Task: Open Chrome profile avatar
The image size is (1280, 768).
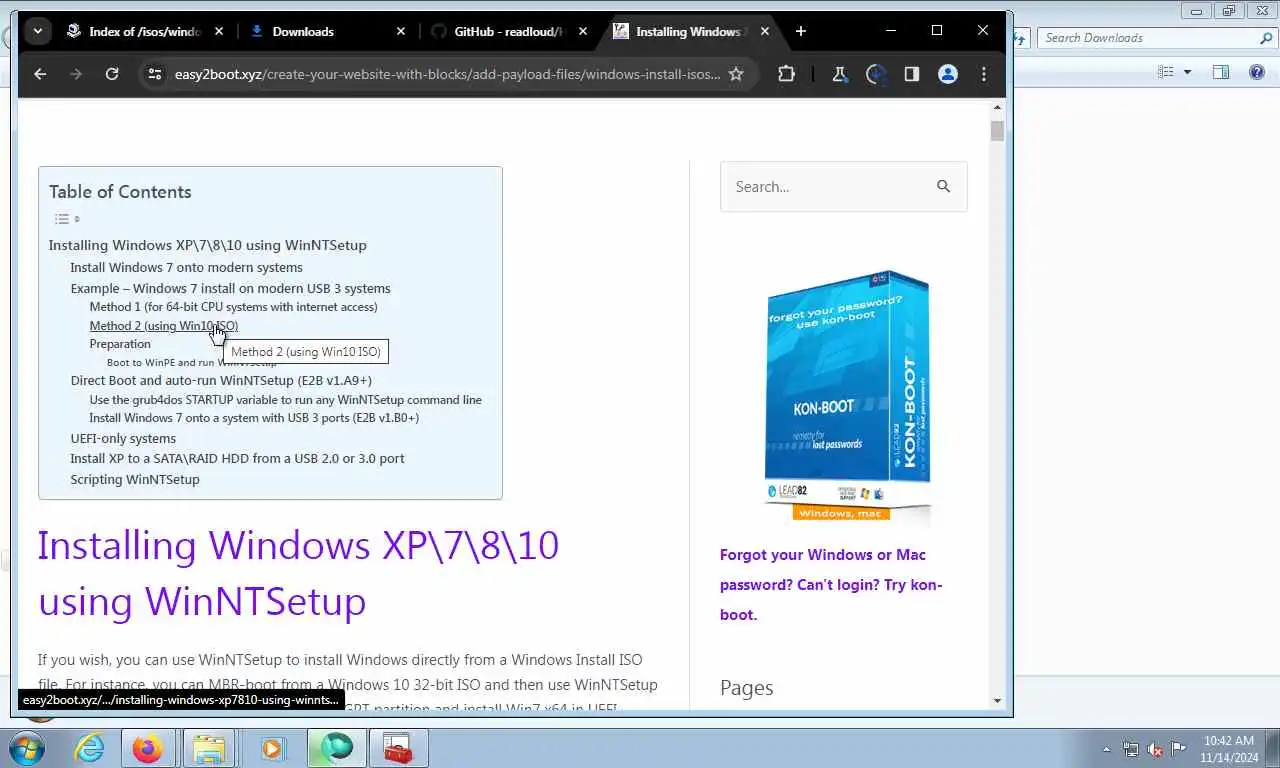Action: 948,74
